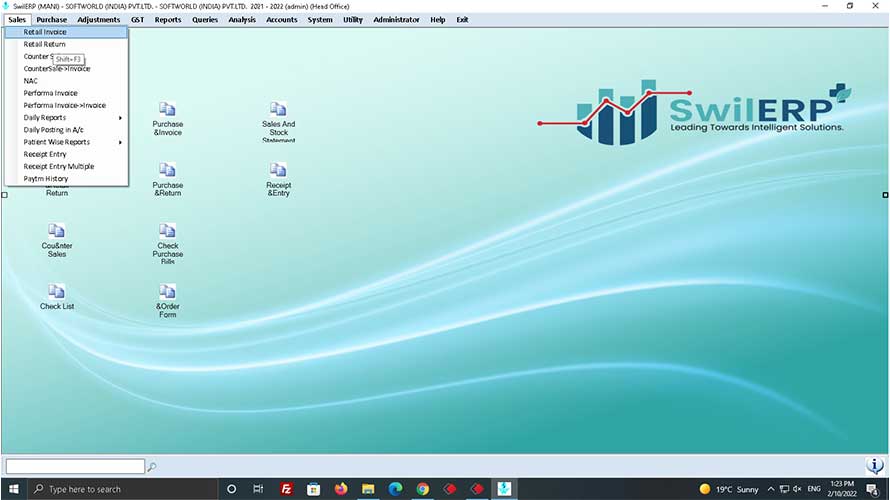Choose Performa Invoice->Invoice entry
This screenshot has height=500, width=890.
click(67, 105)
